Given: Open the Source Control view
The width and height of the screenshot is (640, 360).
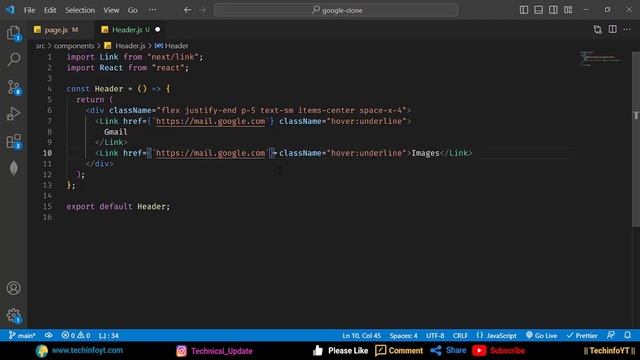Looking at the screenshot, I should coord(14,87).
